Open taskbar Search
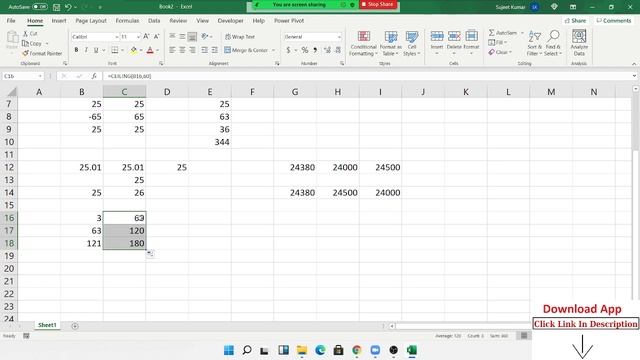This screenshot has height=360, width=640. point(247,350)
